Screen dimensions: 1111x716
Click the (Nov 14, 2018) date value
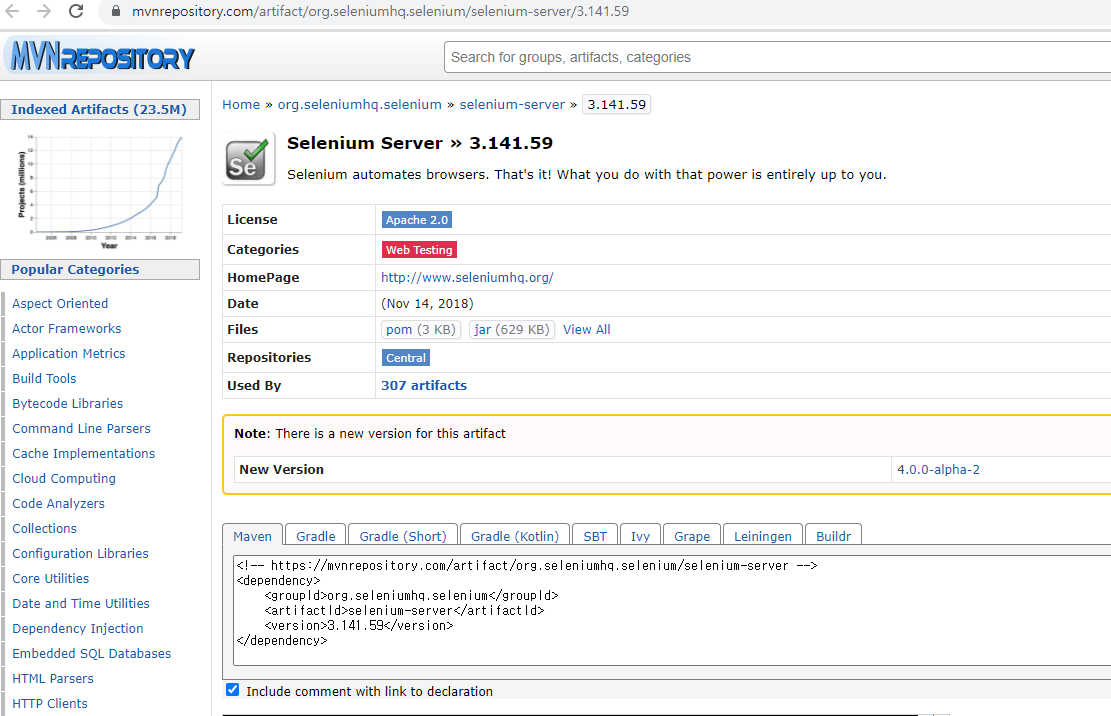427,303
